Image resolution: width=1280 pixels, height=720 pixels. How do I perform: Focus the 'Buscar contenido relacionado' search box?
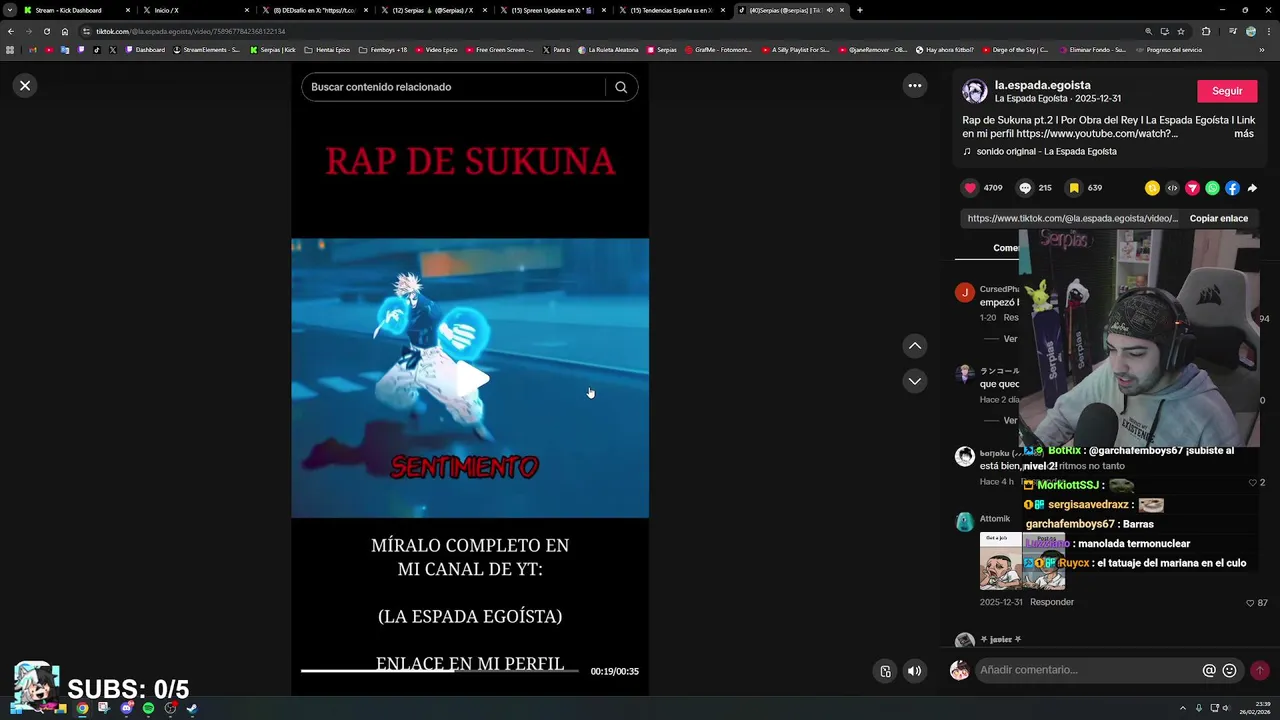point(455,87)
